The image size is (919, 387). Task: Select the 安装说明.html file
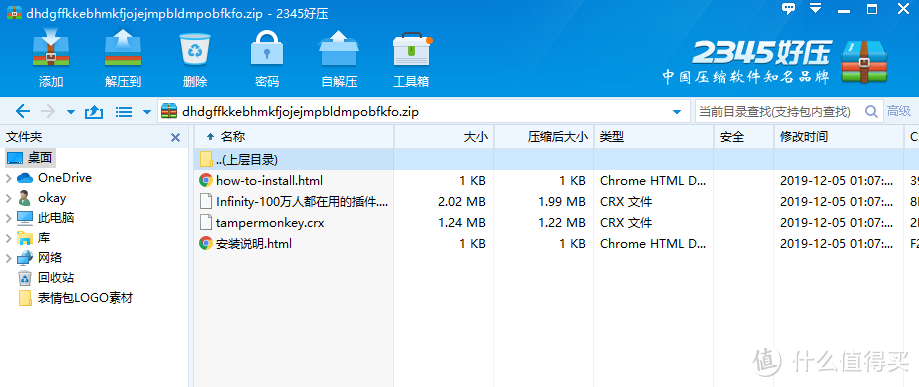click(254, 244)
